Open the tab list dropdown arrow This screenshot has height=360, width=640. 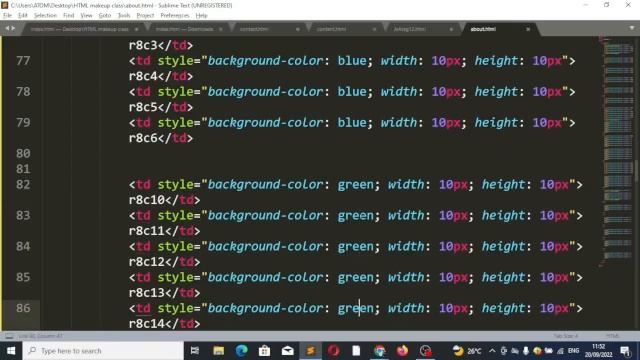tap(631, 28)
